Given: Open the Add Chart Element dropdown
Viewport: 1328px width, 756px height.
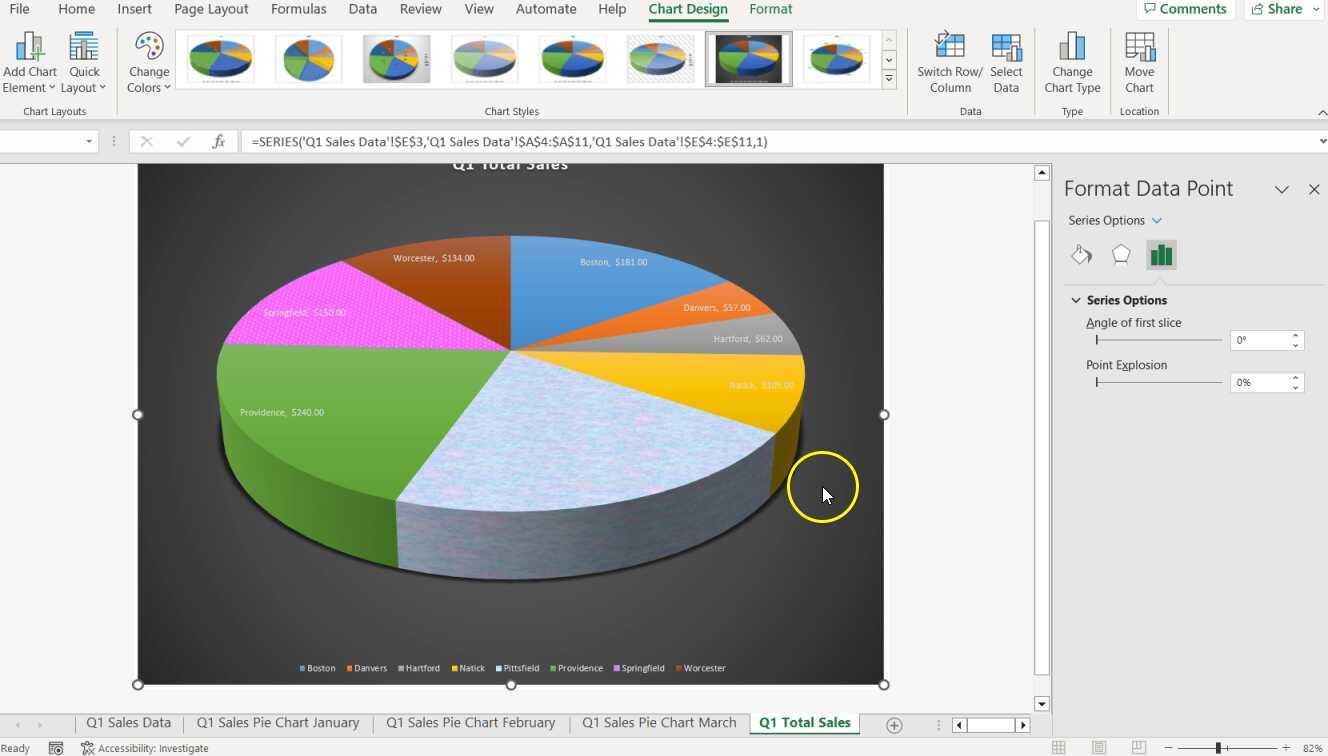Looking at the screenshot, I should coord(30,60).
